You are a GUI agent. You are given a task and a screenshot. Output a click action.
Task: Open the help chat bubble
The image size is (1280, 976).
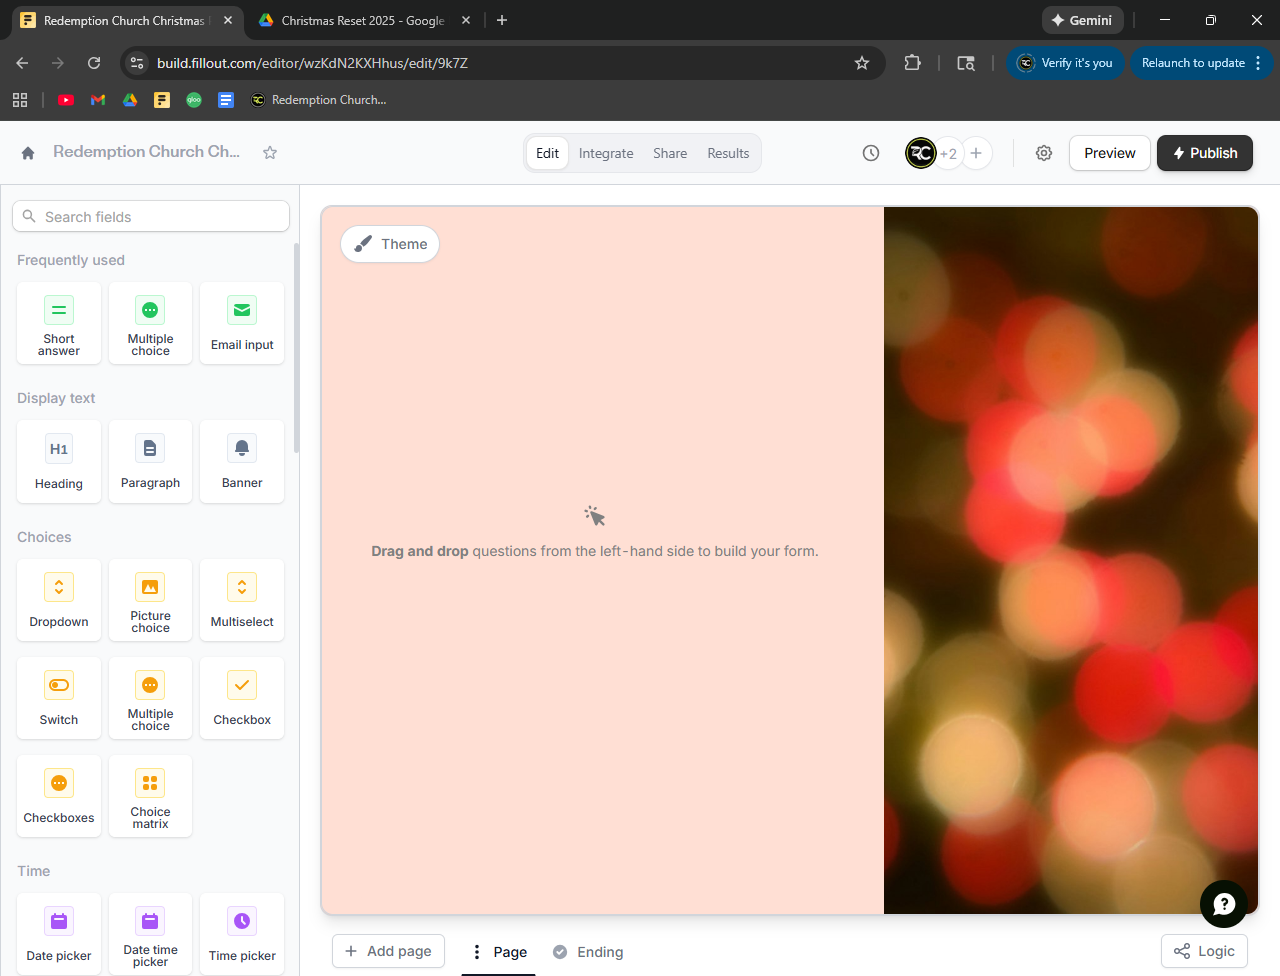[x=1223, y=904]
